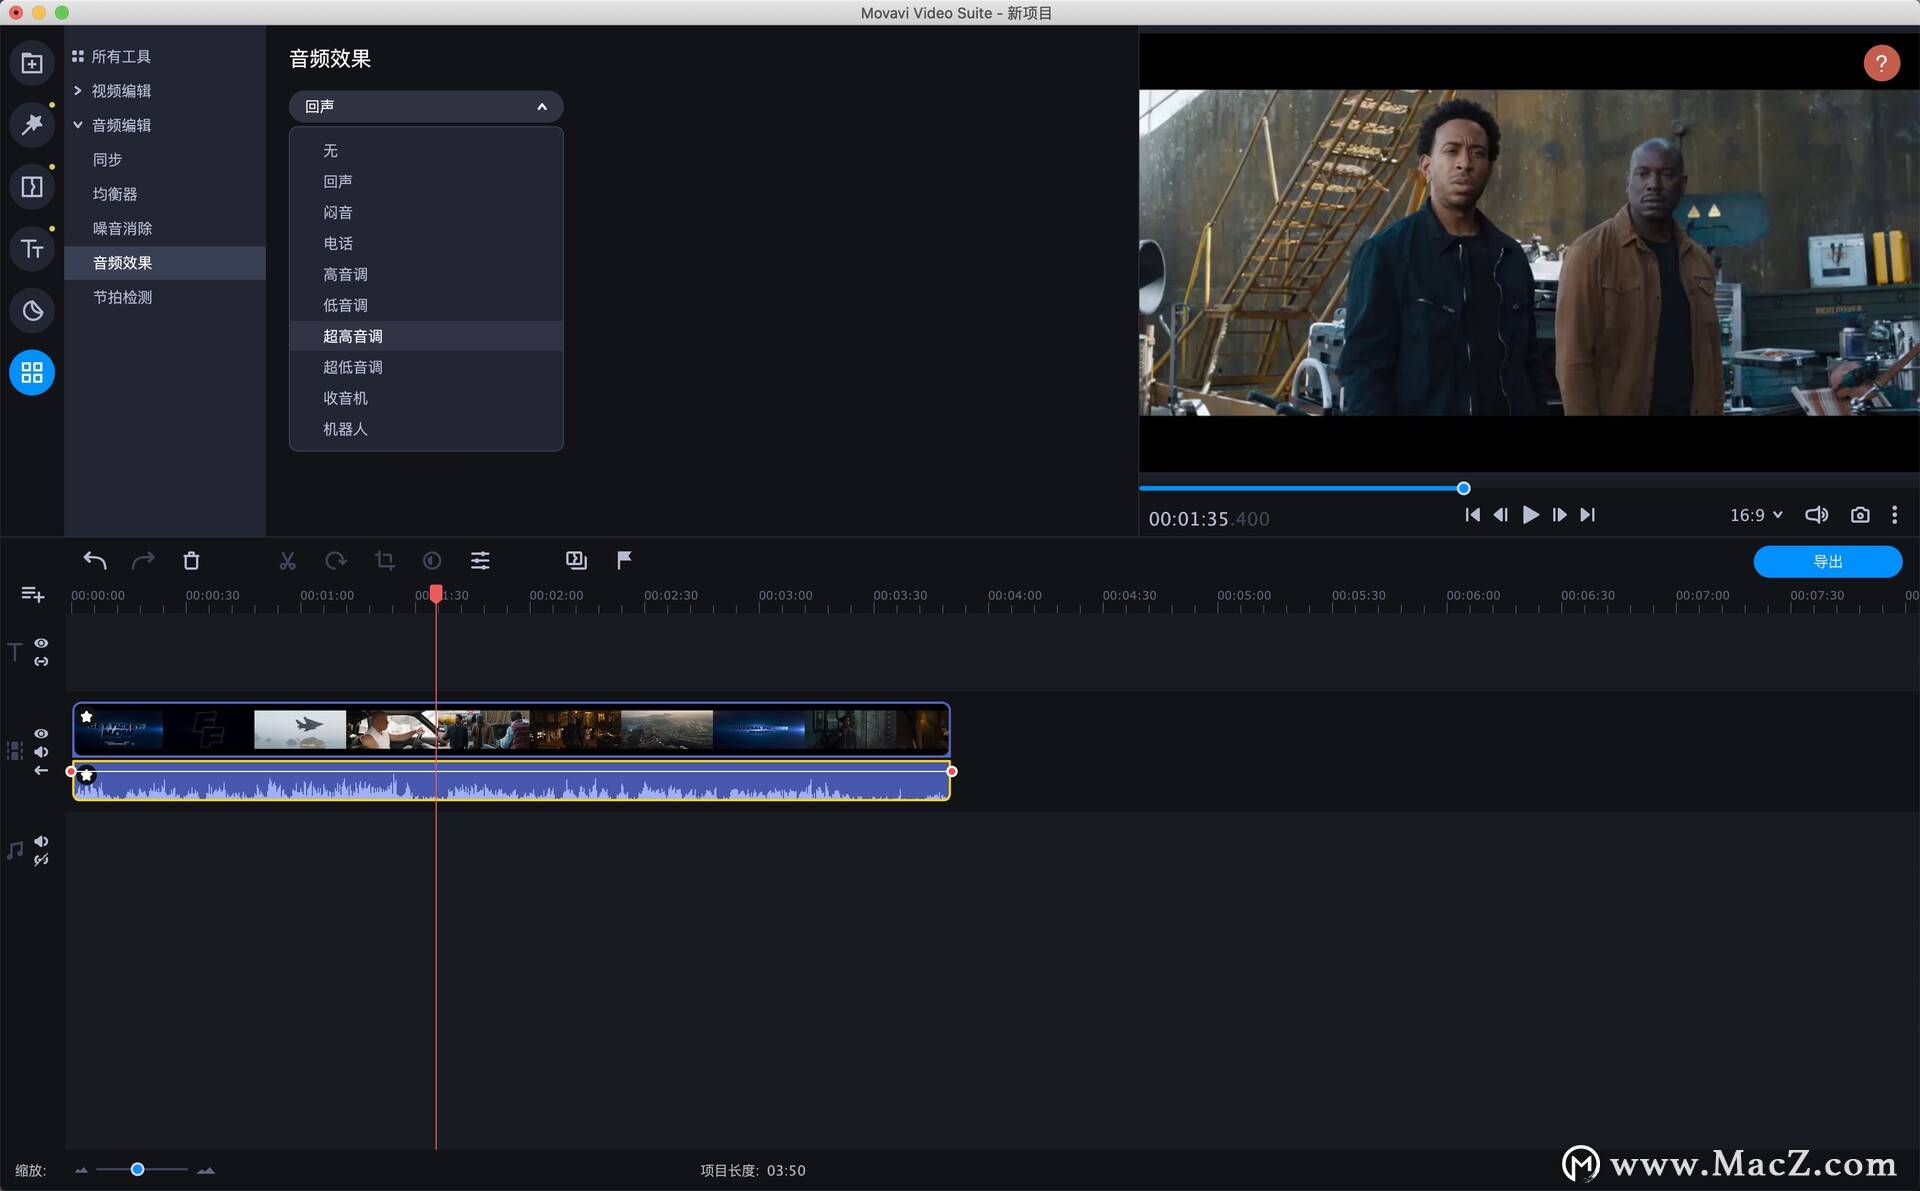The width and height of the screenshot is (1920, 1191).
Task: Open the import media sidebar icon
Action: (x=32, y=63)
